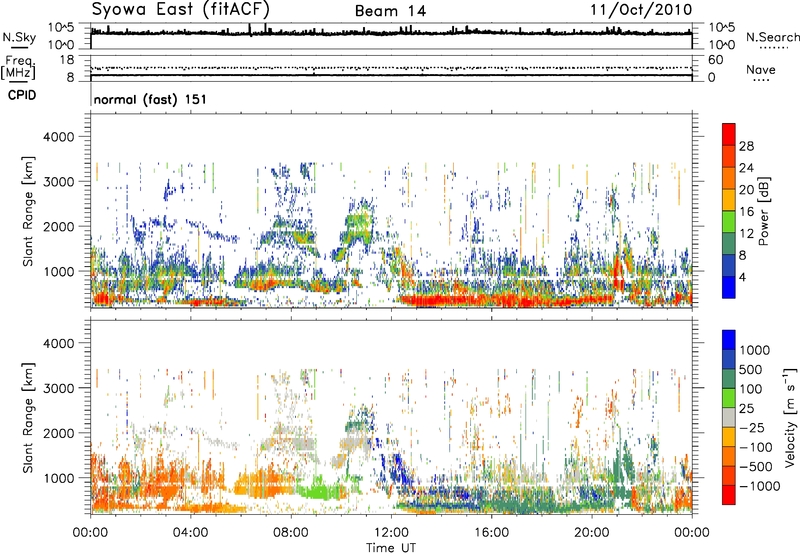Click the '08:00' time axis tick label
This screenshot has height=554, width=800.
click(x=291, y=533)
